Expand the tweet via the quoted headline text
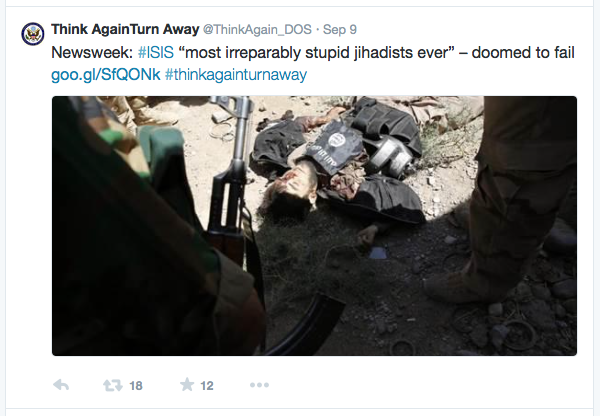Screen dimensions: 600x416 (316, 52)
